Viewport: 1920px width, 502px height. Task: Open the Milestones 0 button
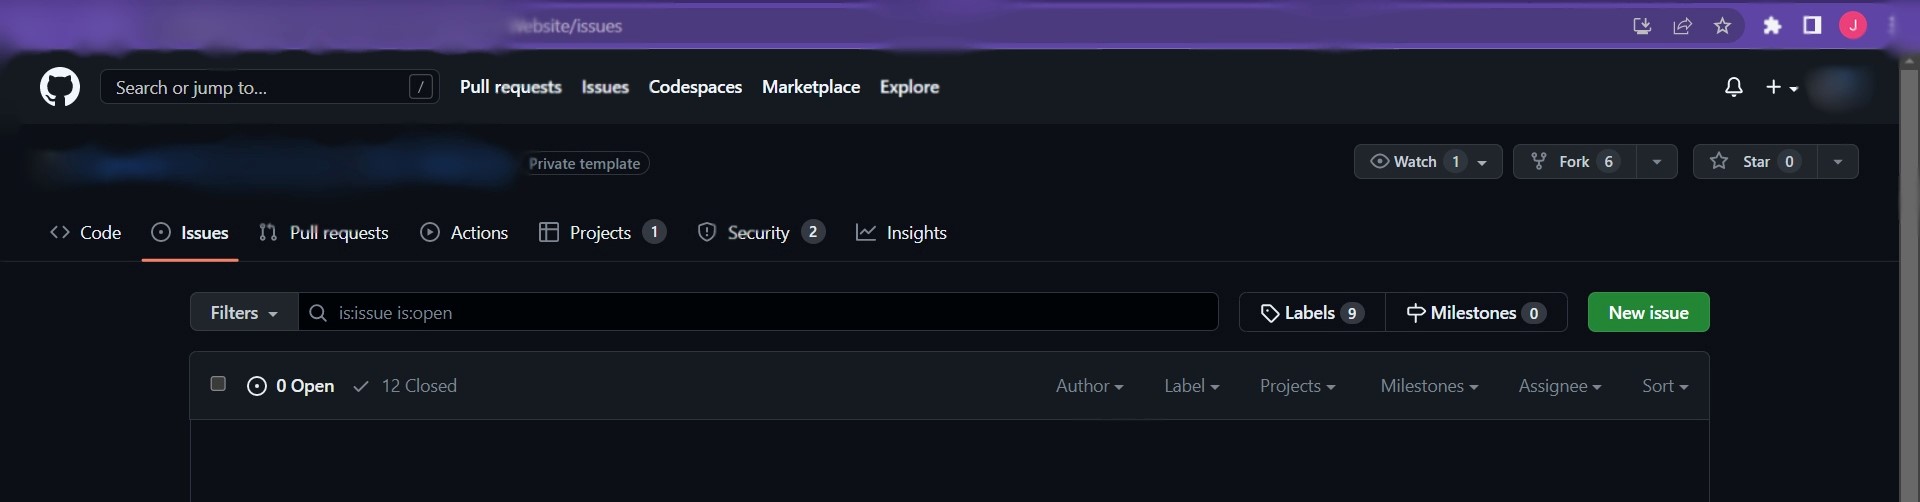(1476, 312)
